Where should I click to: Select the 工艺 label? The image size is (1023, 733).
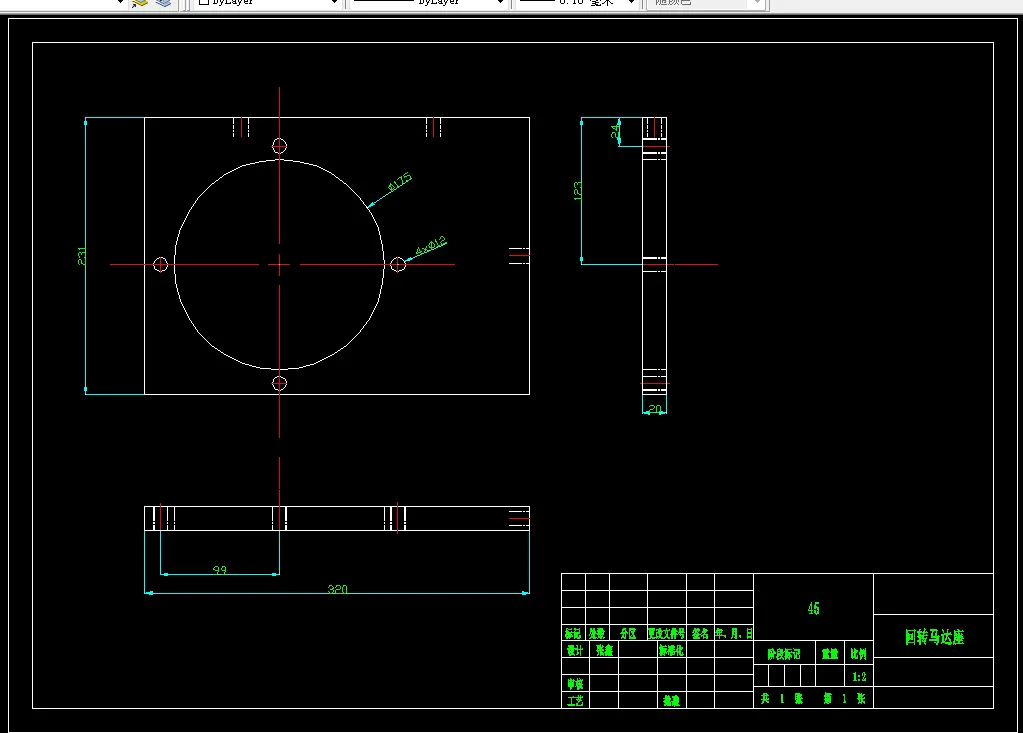[x=575, y=701]
